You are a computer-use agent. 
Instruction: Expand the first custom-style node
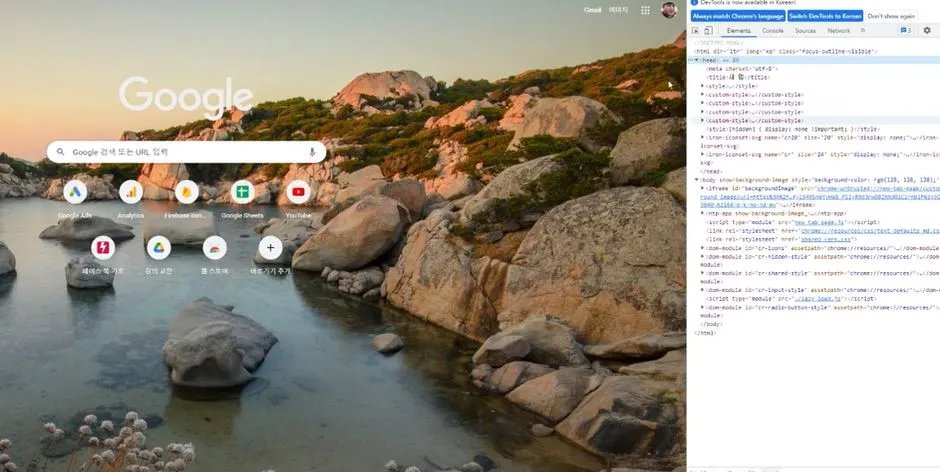tap(703, 95)
